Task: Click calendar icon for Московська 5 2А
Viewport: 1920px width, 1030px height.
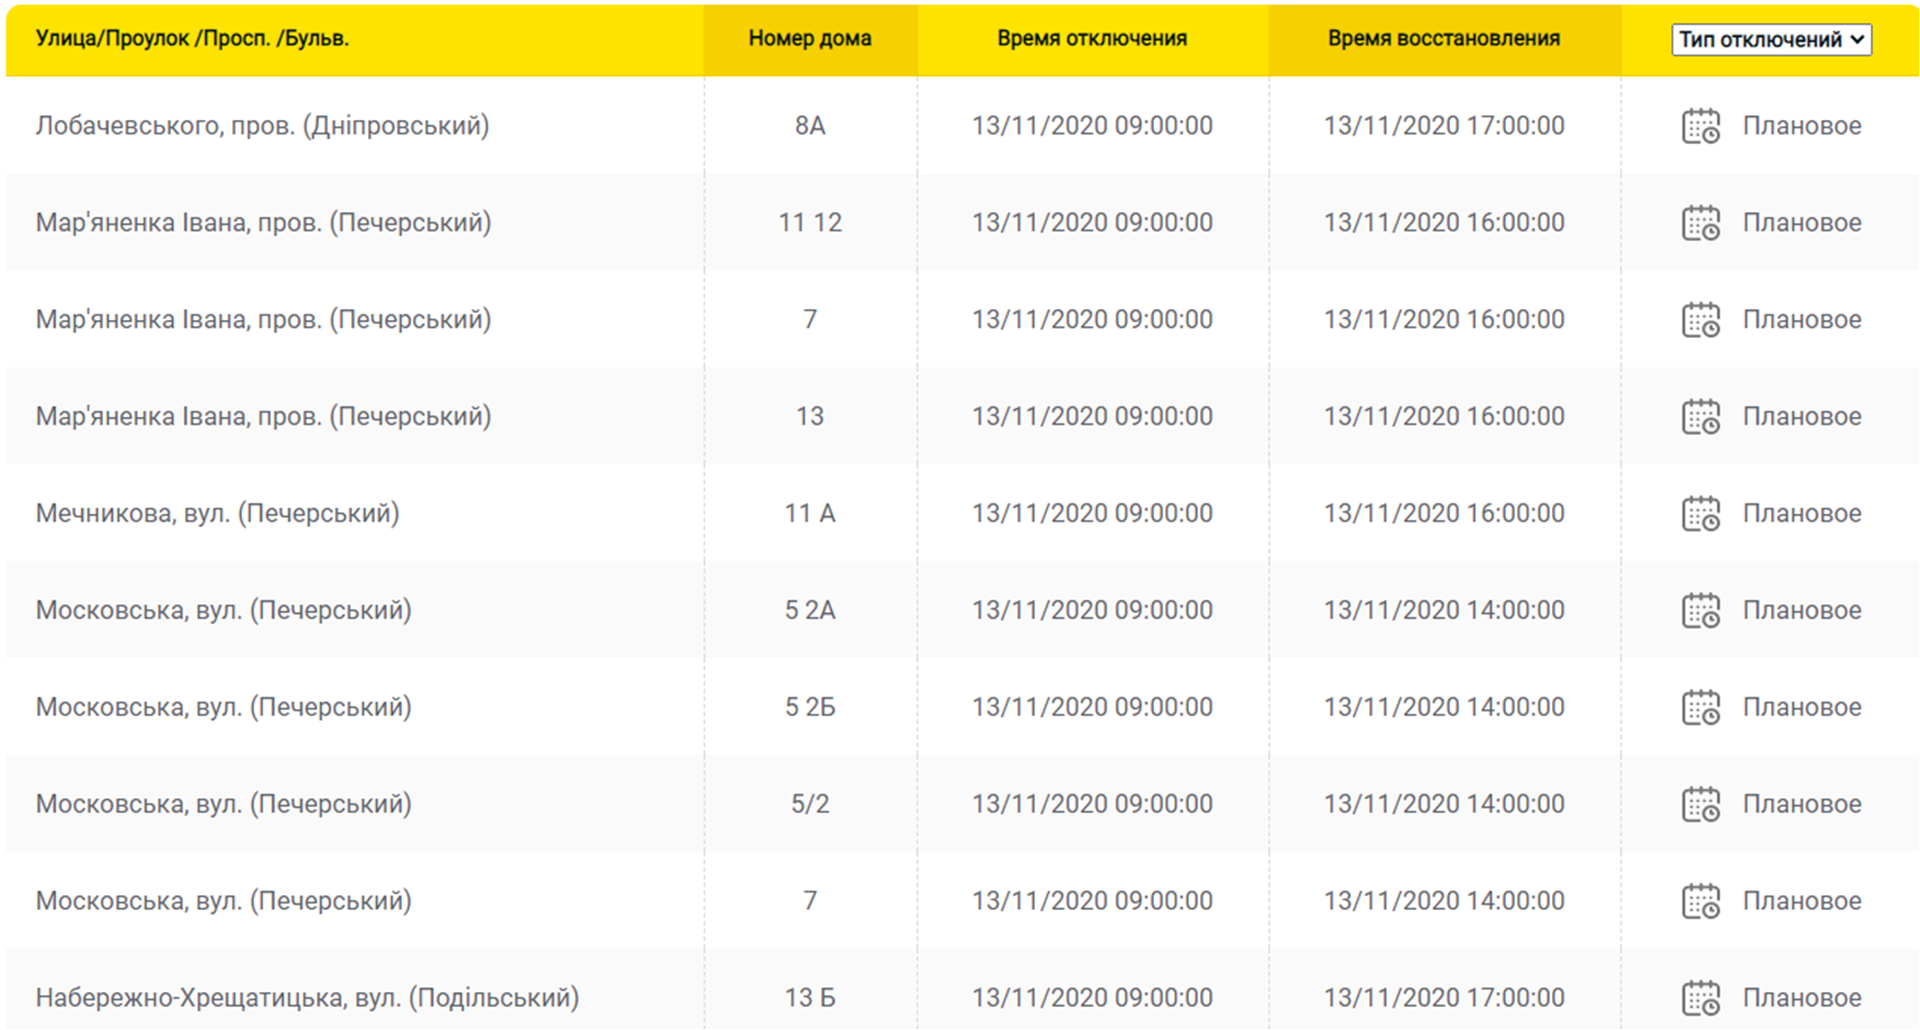Action: [x=1700, y=611]
